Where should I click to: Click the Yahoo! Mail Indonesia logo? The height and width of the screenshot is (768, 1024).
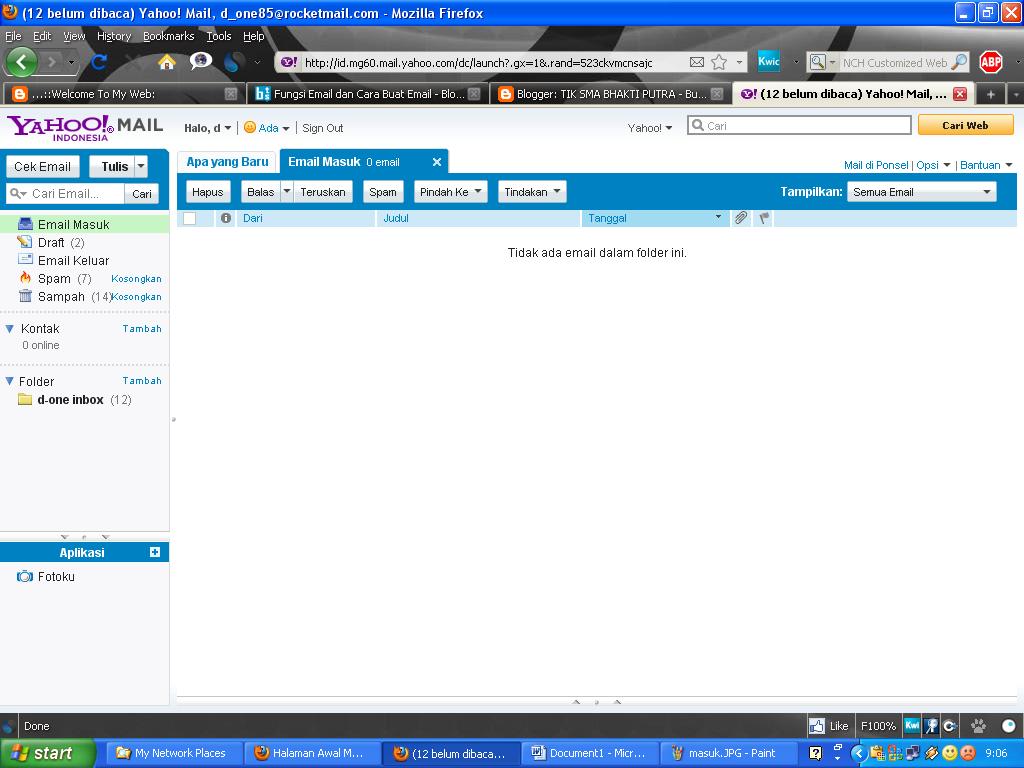click(x=84, y=127)
